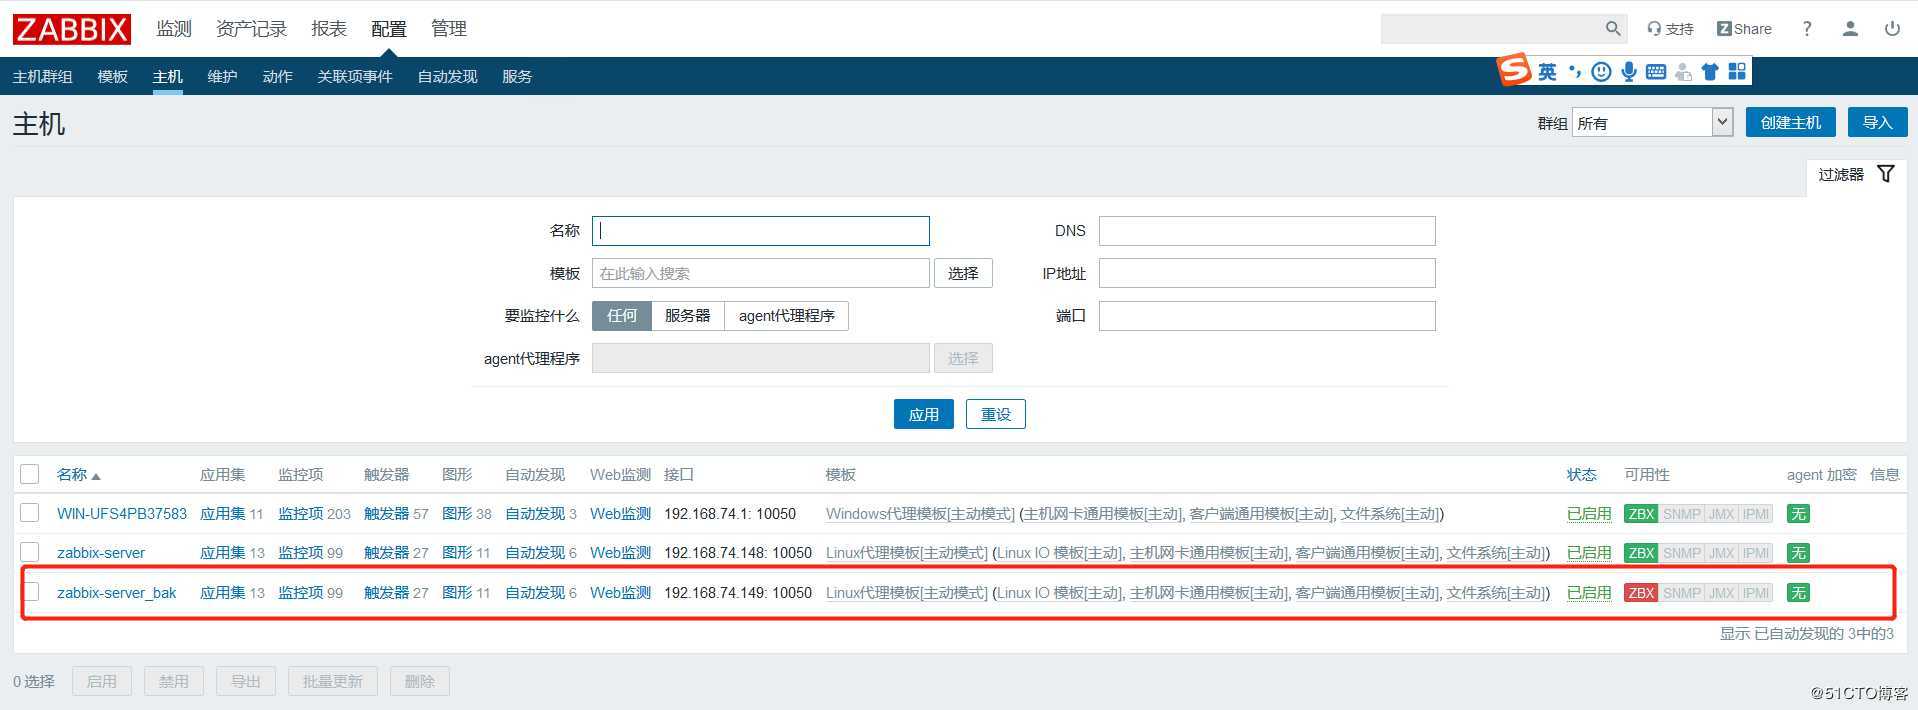1918x710 pixels.
Task: Open the Zabbix Share link
Action: point(1744,29)
